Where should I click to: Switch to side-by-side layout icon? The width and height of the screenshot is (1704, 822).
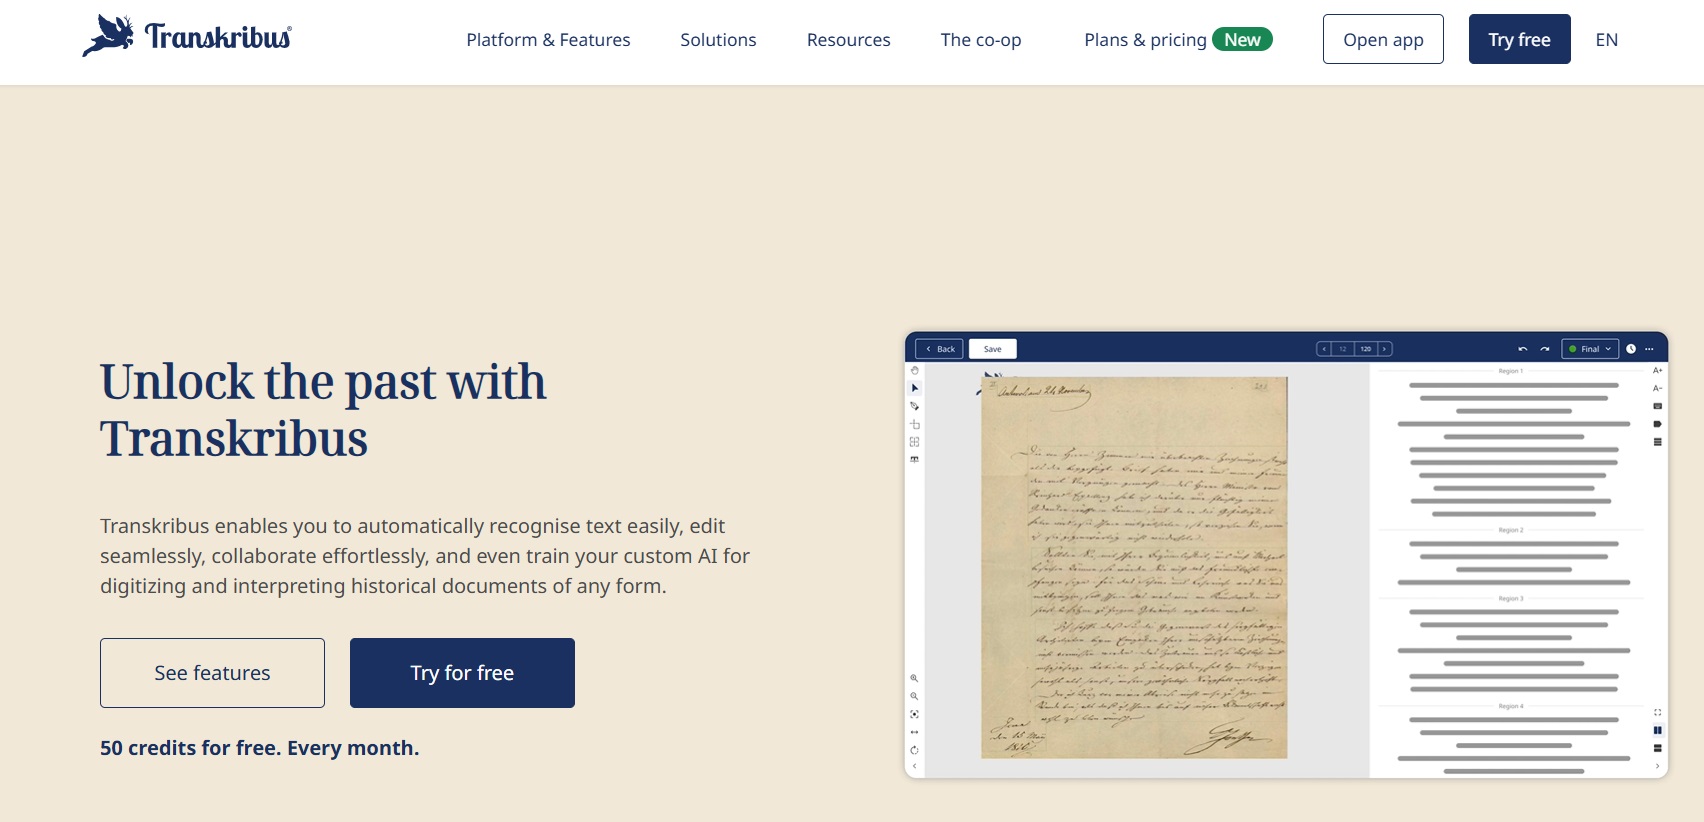coord(1657,730)
